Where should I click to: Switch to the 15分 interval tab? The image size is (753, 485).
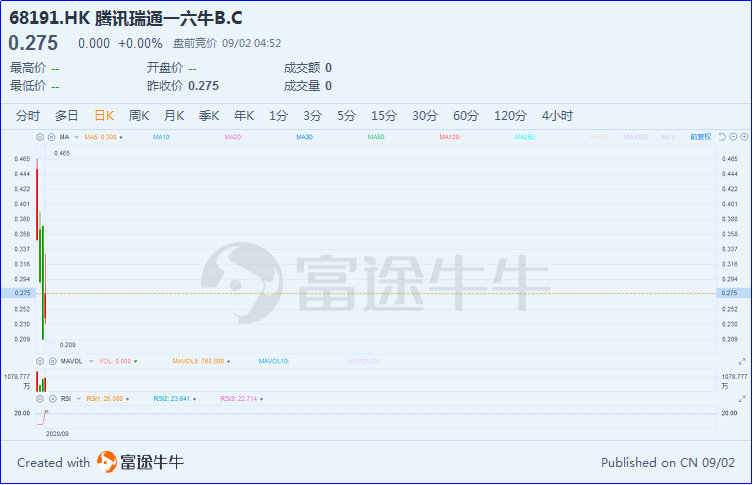pyautogui.click(x=384, y=116)
